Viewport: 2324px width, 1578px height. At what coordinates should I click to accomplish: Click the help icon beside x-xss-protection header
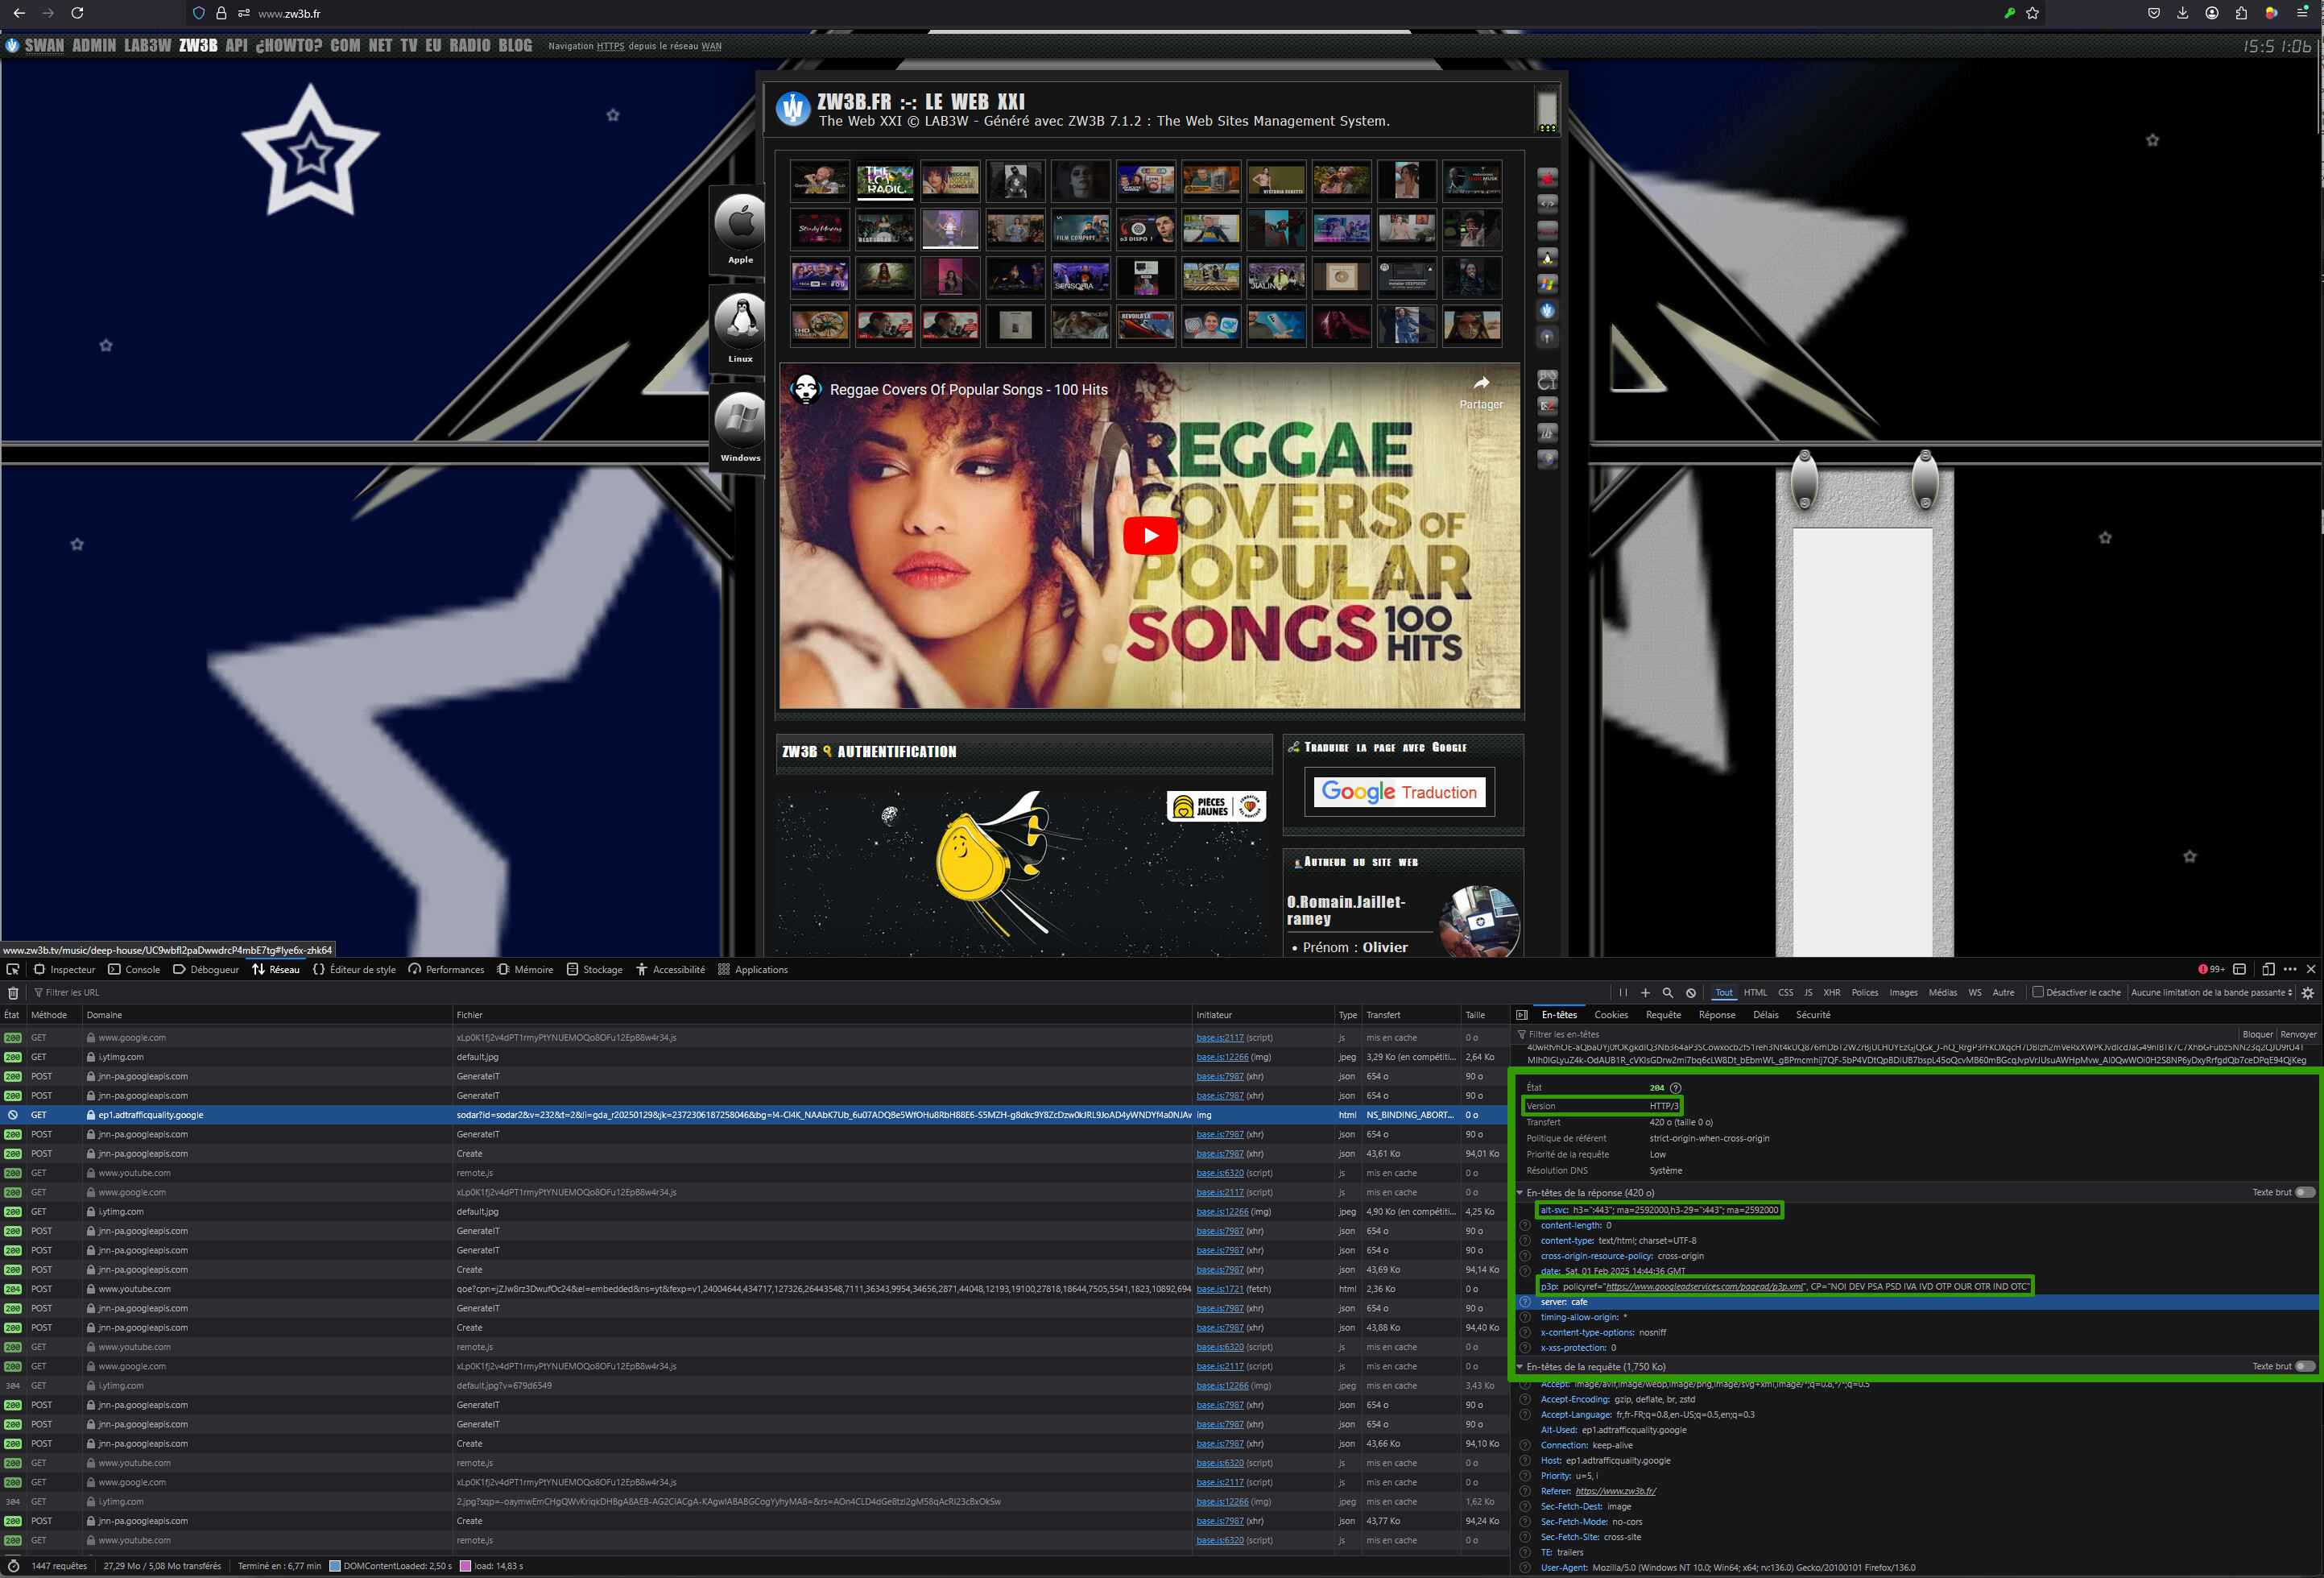click(x=1525, y=1348)
